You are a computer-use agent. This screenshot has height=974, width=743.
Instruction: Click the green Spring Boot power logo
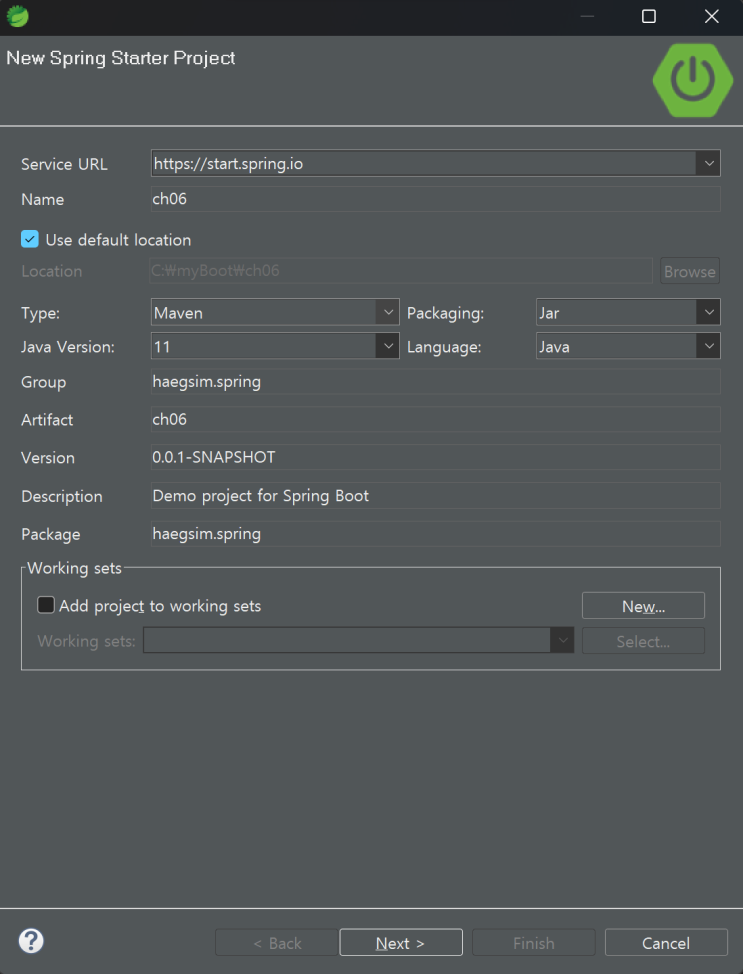[x=693, y=80]
